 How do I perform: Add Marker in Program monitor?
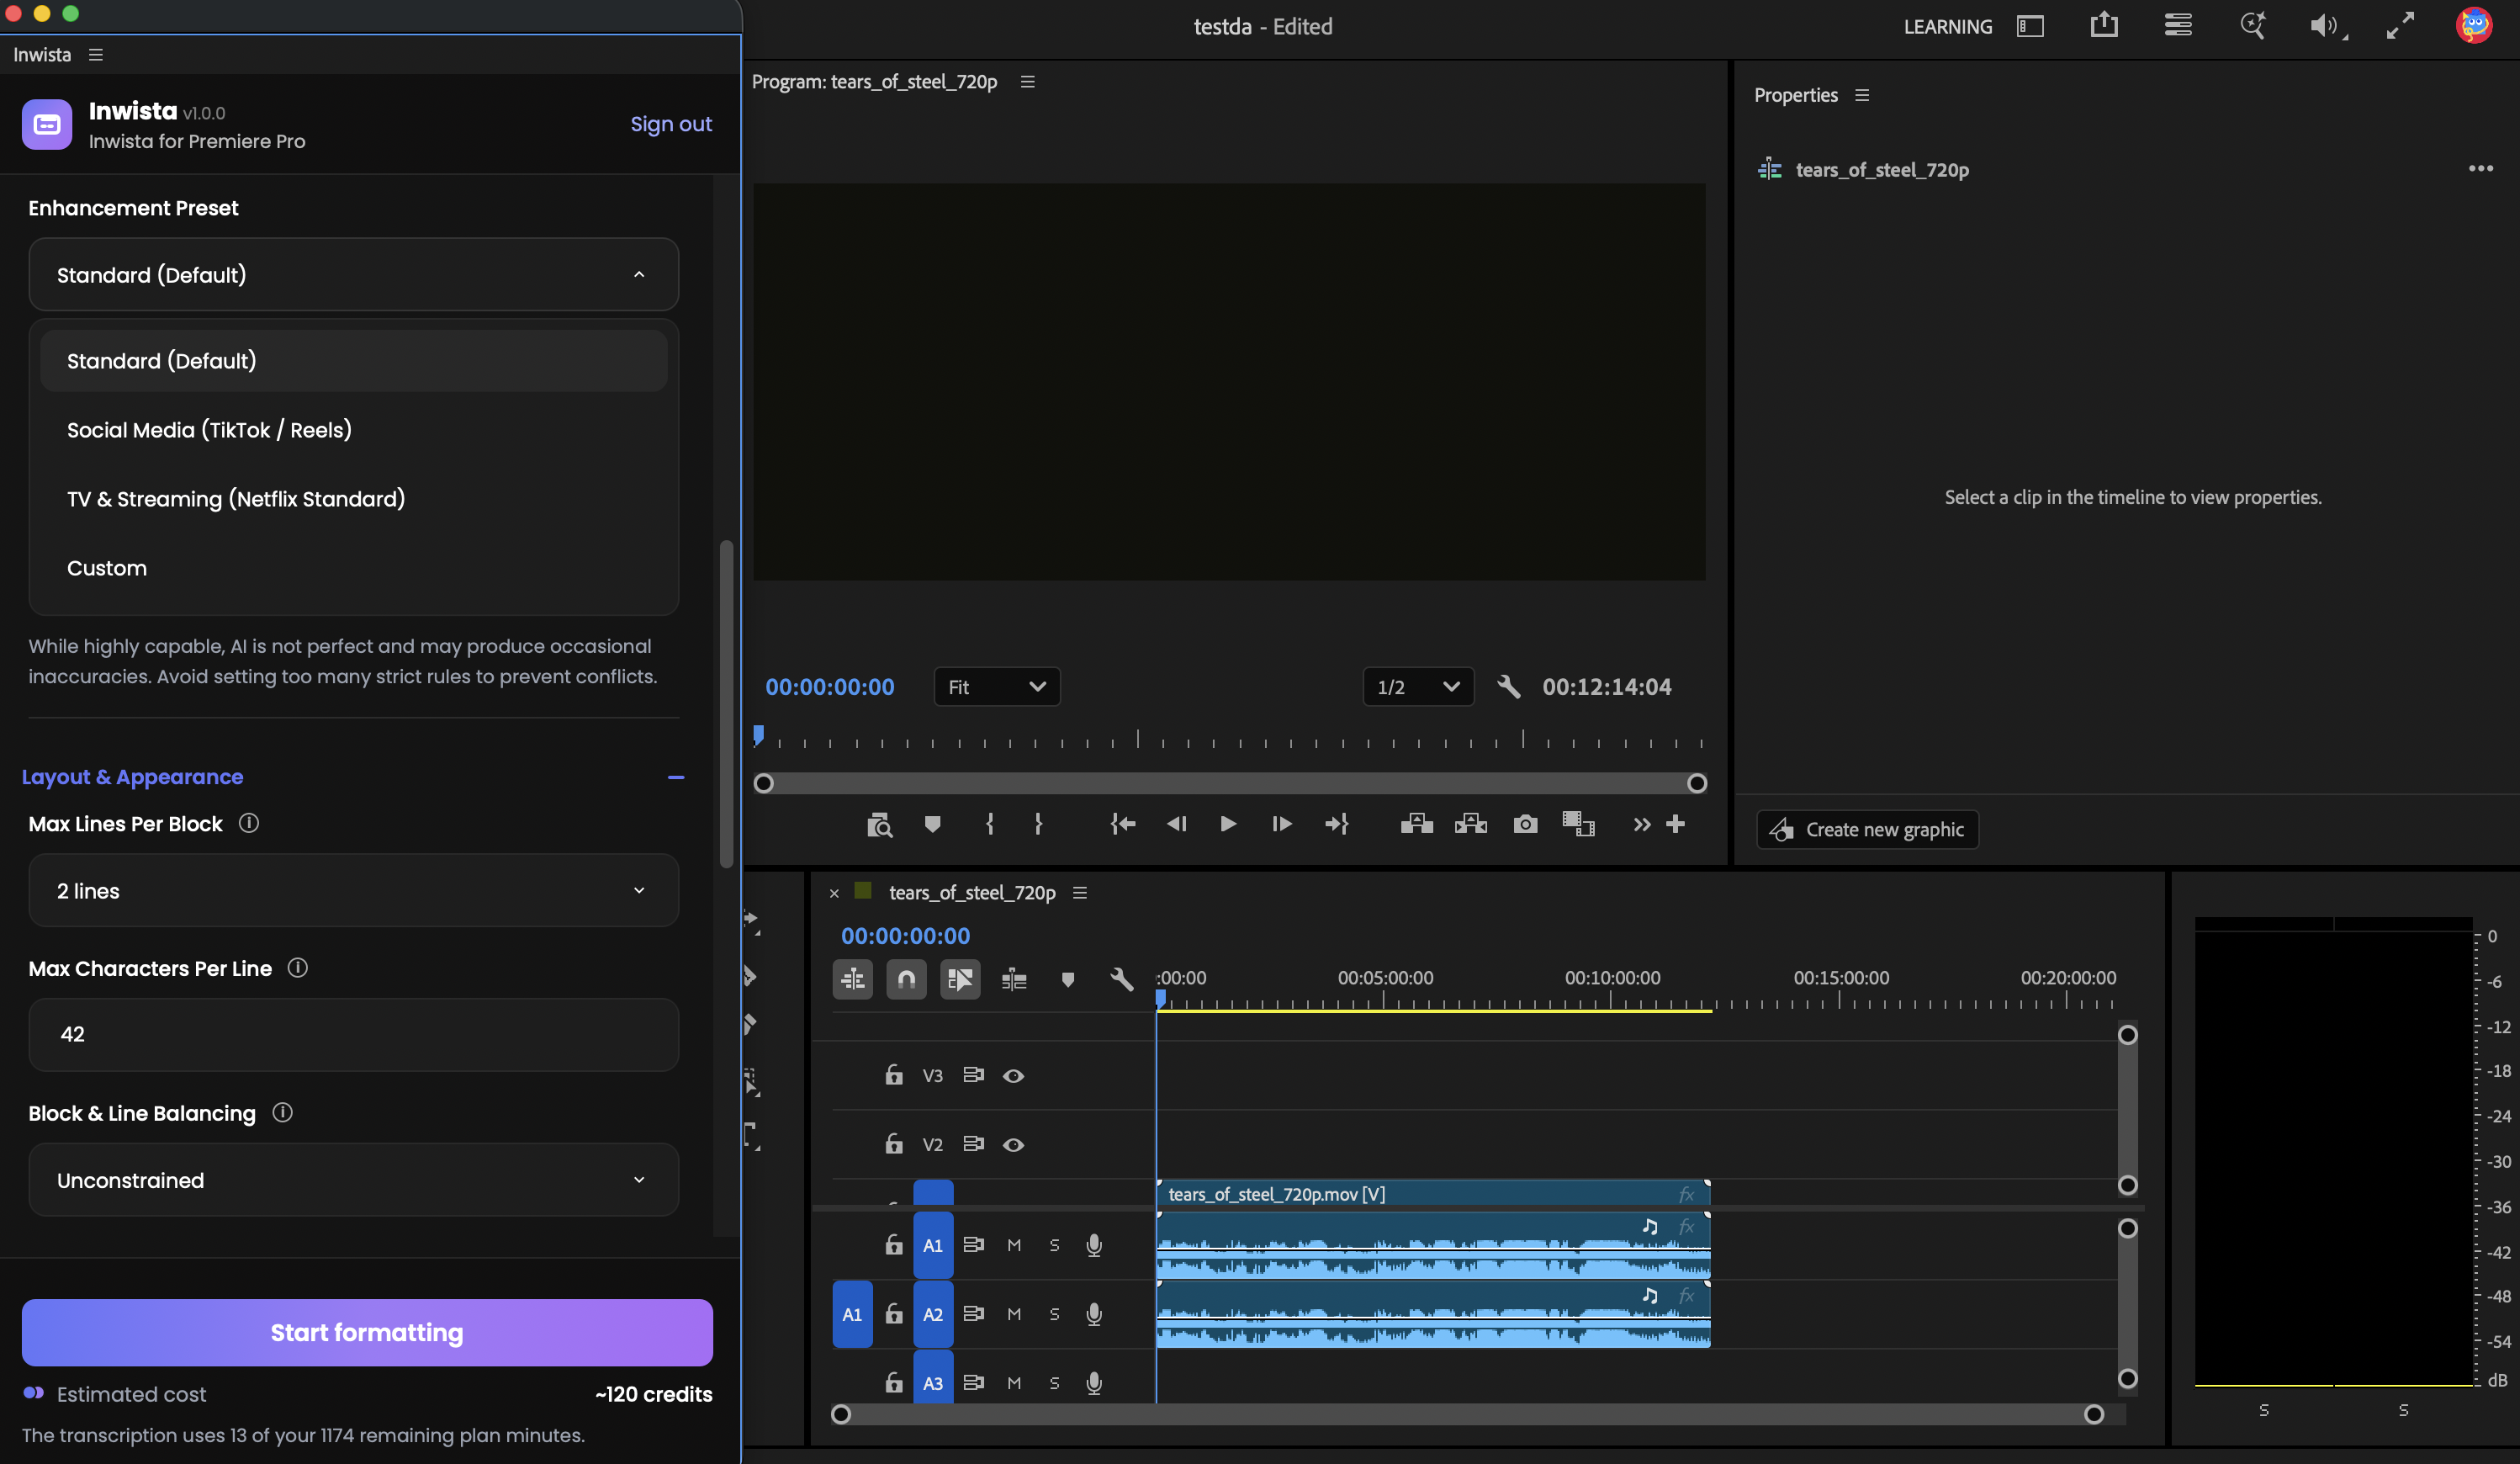[x=932, y=824]
